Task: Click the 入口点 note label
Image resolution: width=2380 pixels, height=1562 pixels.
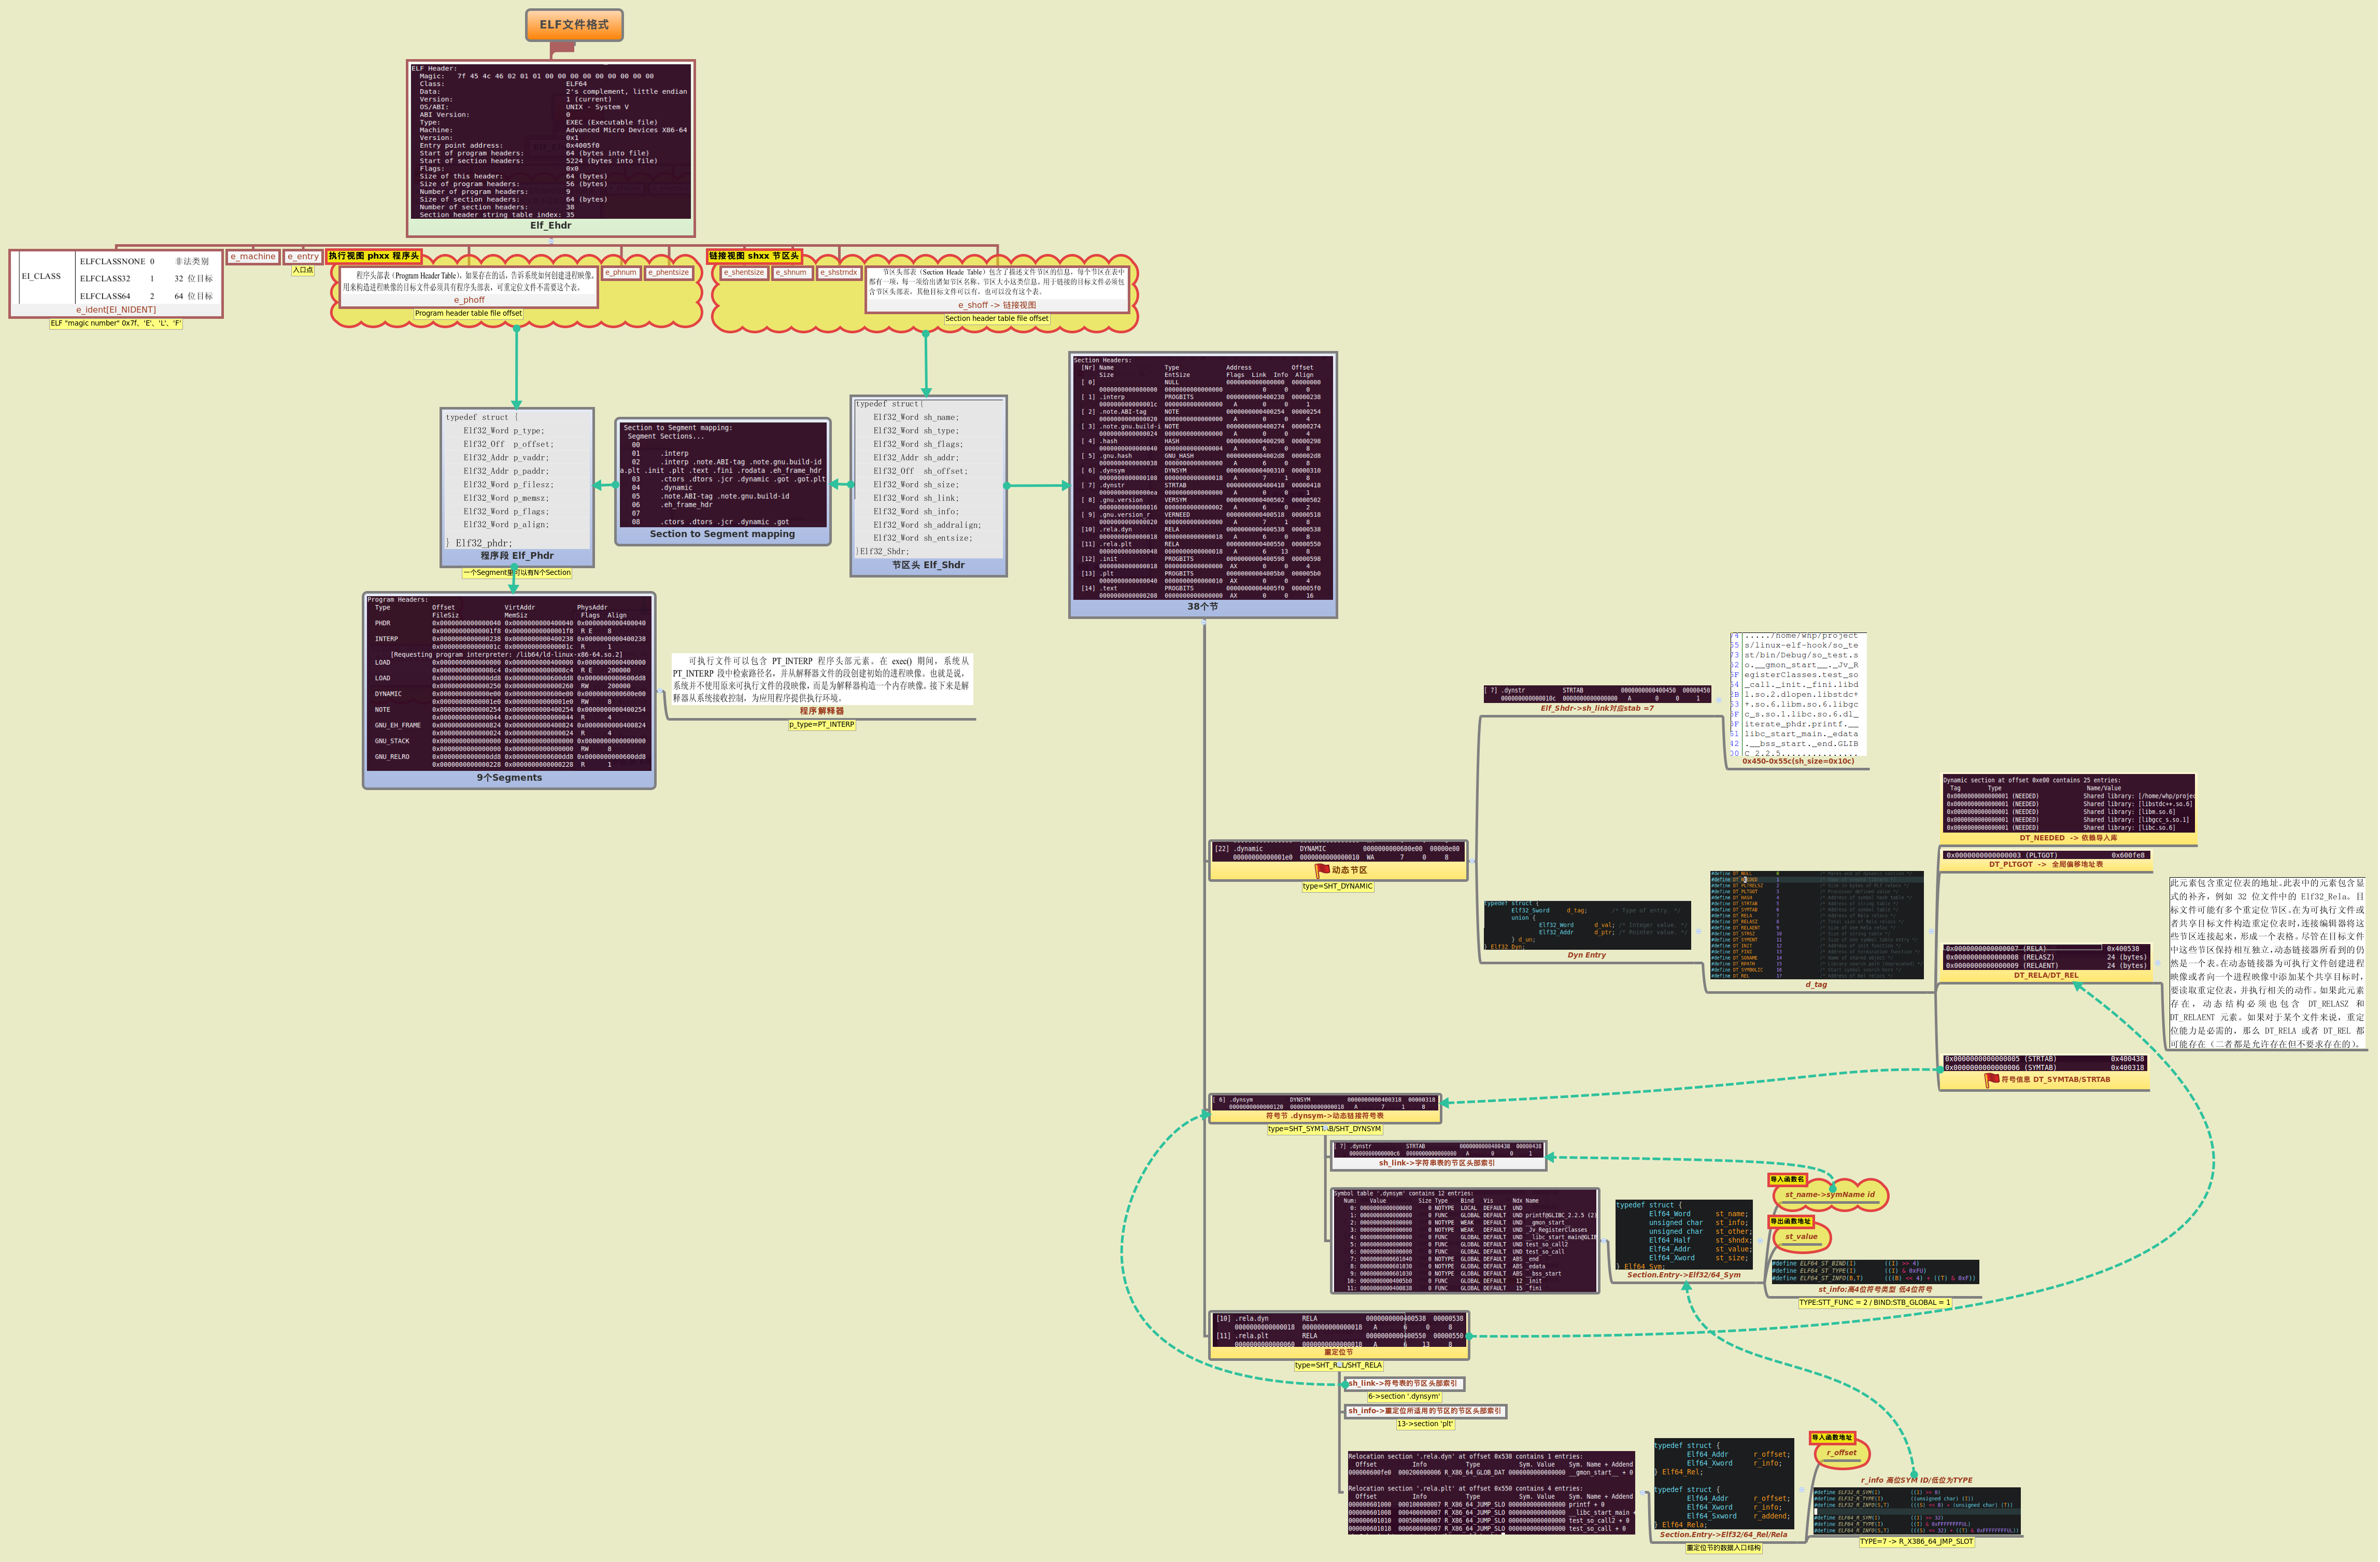Action: (x=303, y=270)
